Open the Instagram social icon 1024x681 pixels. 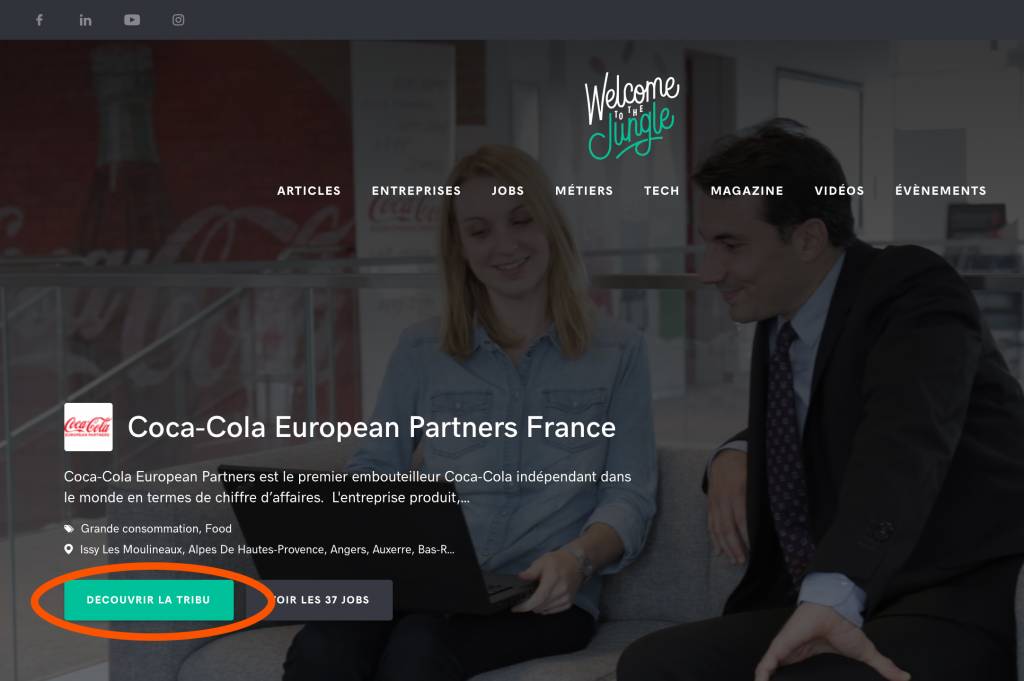tap(178, 20)
